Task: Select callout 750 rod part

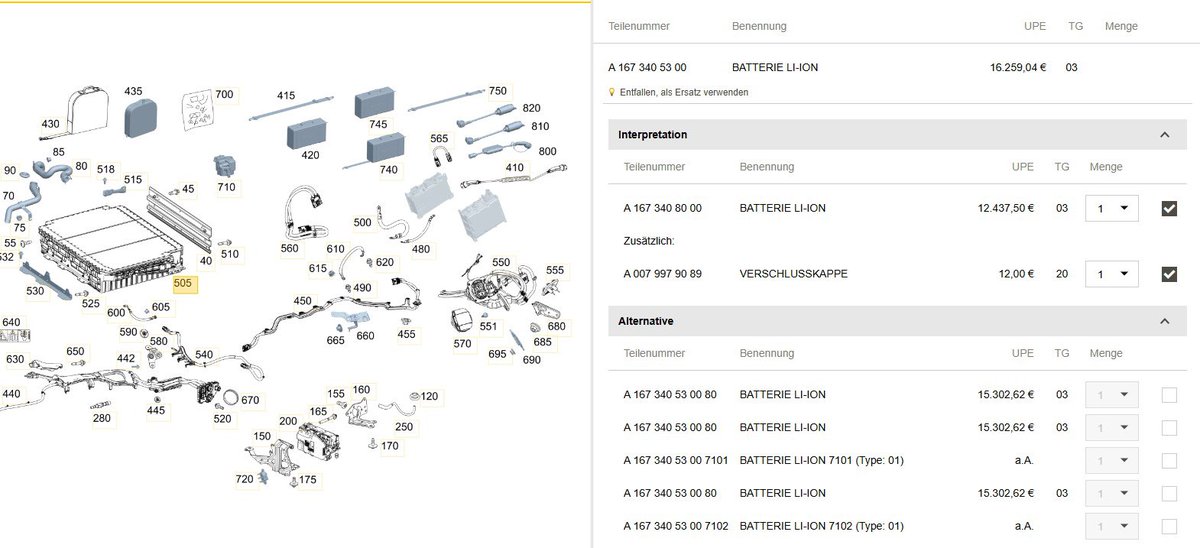Action: tap(497, 91)
